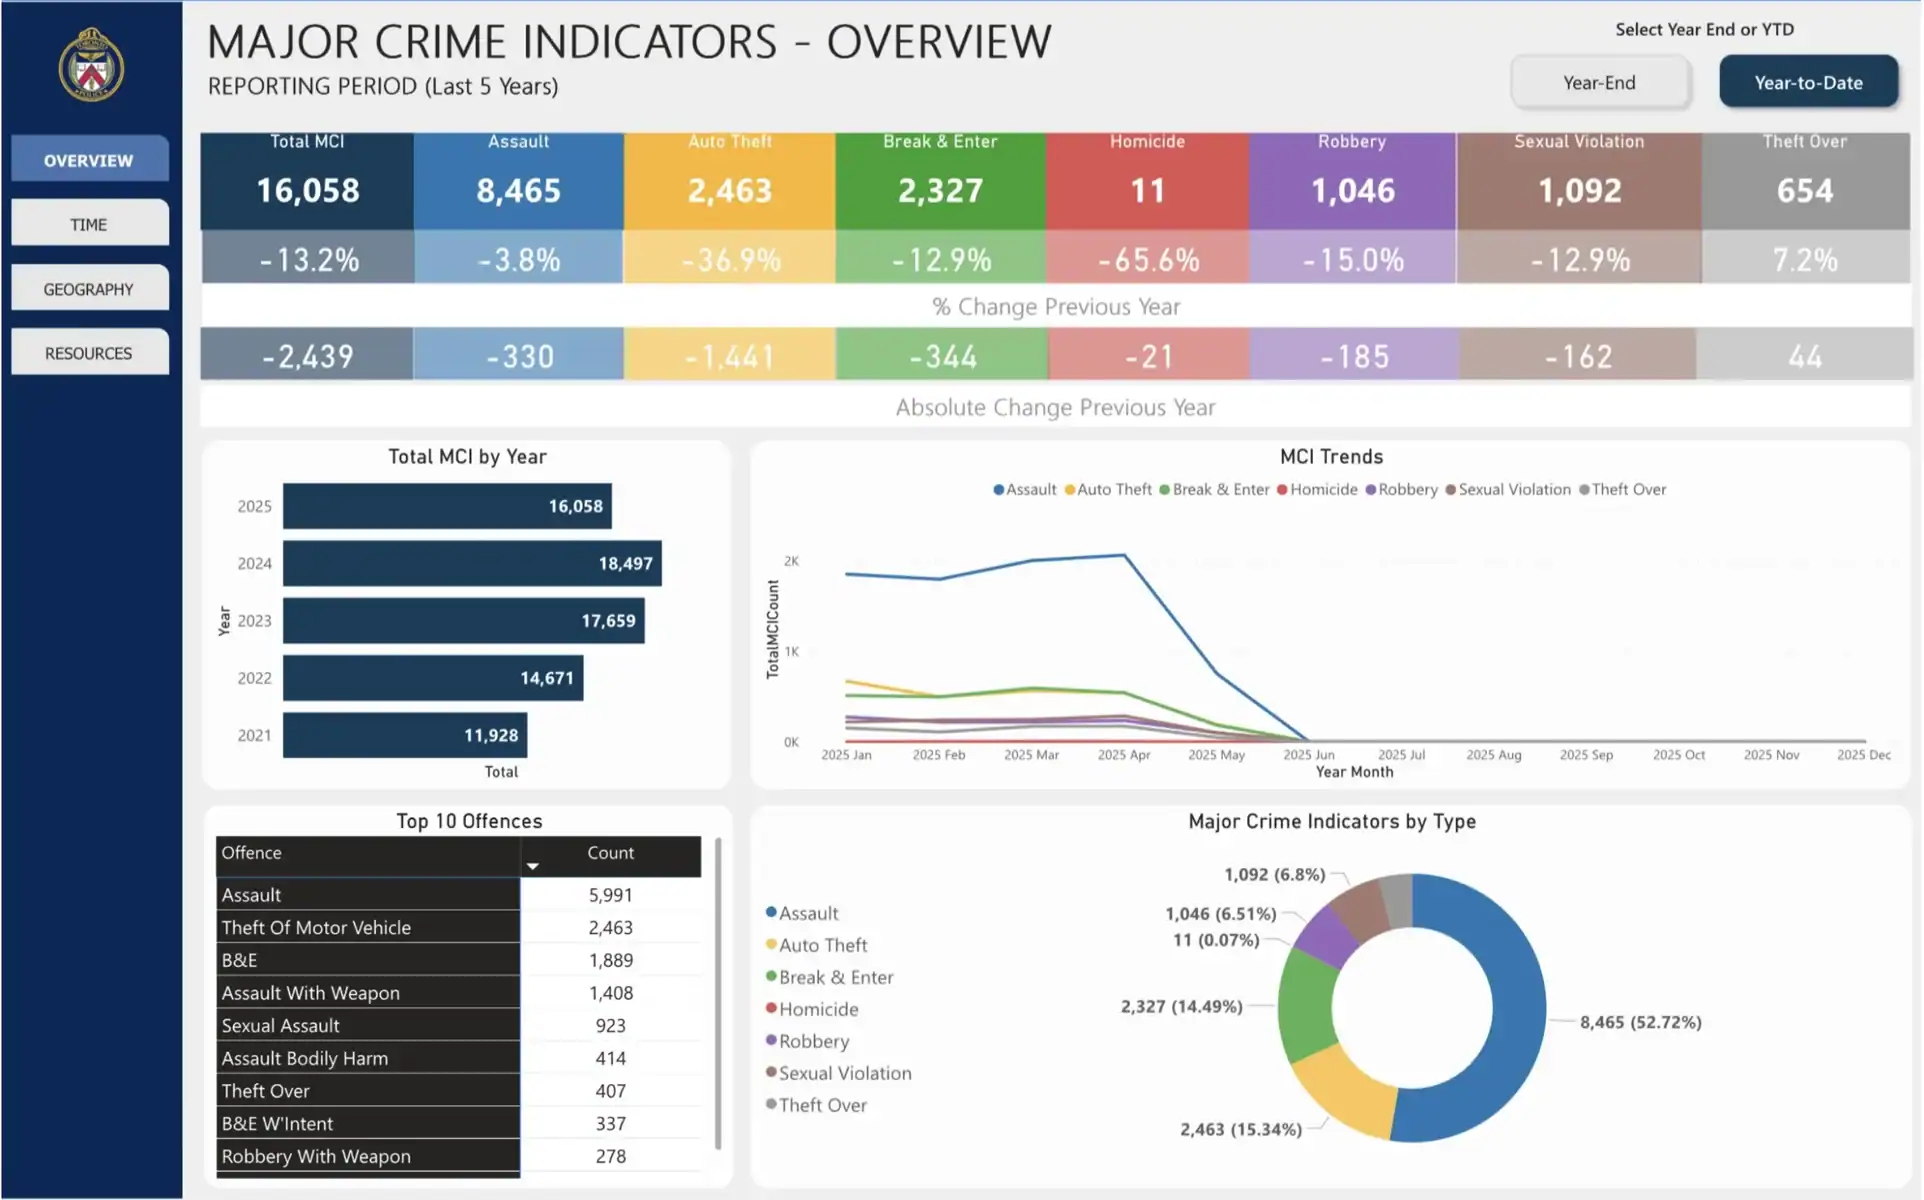Click the Homicide legend dot in MCI Trends

click(x=1282, y=490)
